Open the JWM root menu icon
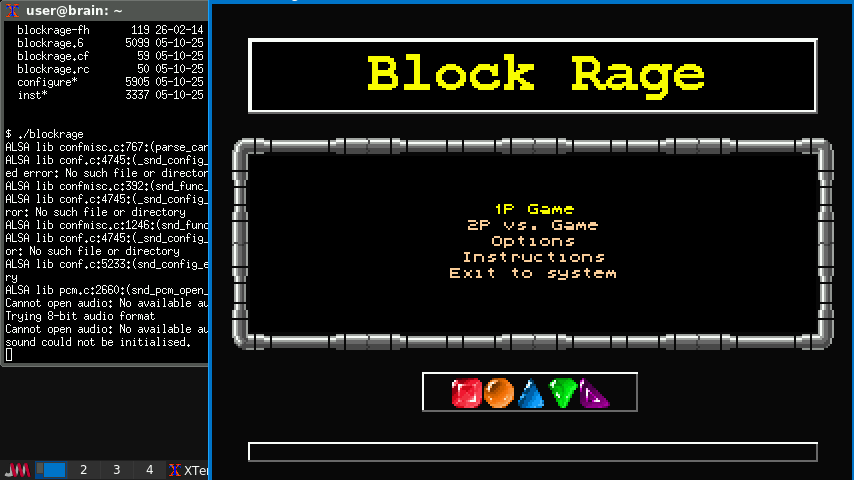Image resolution: width=854 pixels, height=480 pixels. [x=17, y=470]
